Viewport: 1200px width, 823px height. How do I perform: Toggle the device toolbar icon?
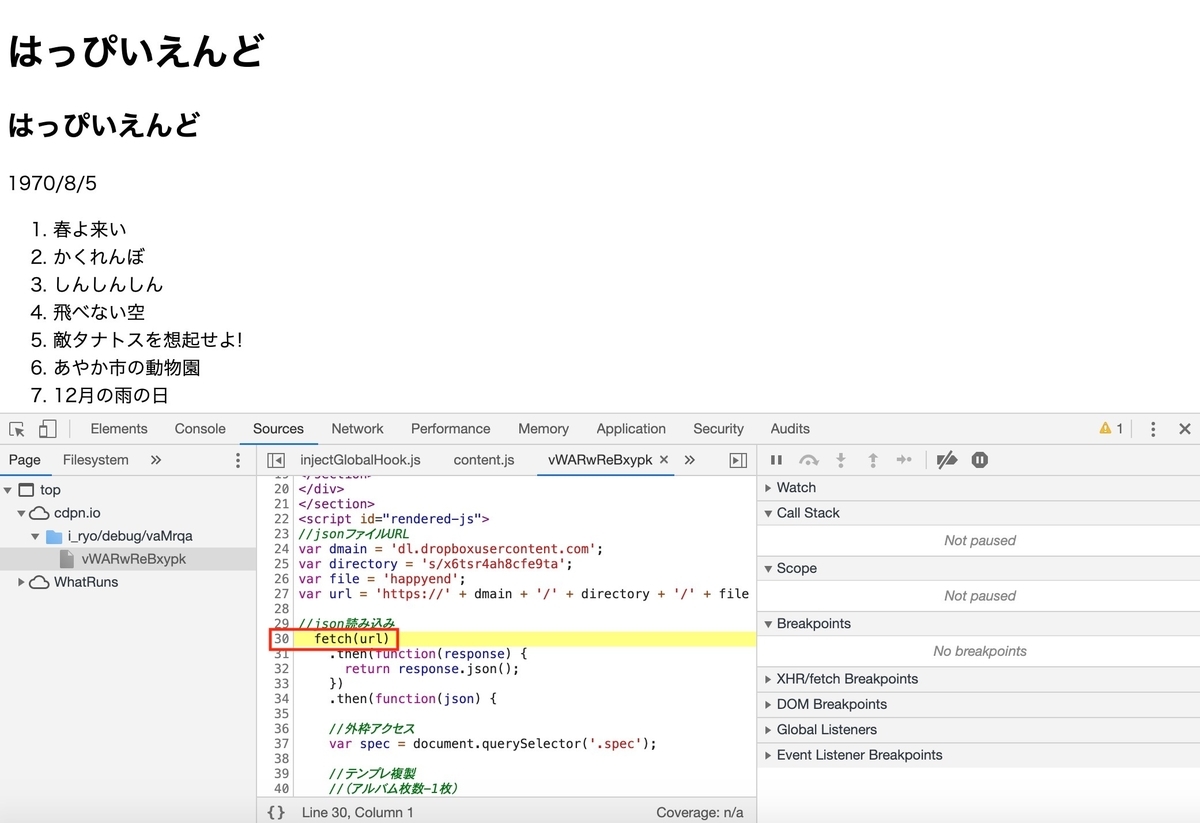(x=47, y=429)
